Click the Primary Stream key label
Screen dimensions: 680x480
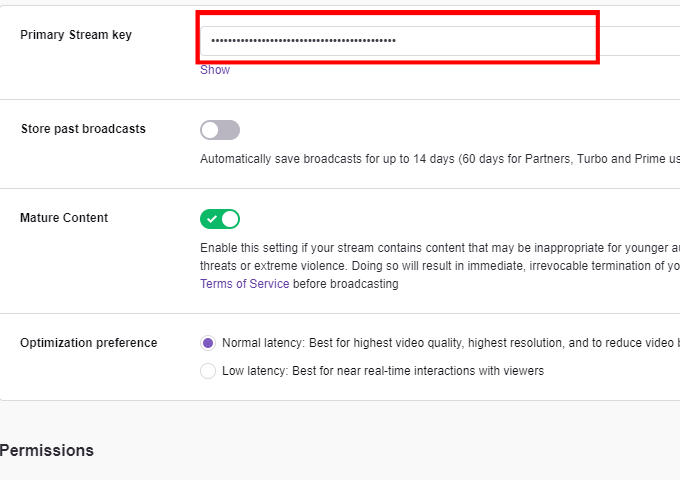pyautogui.click(x=76, y=35)
